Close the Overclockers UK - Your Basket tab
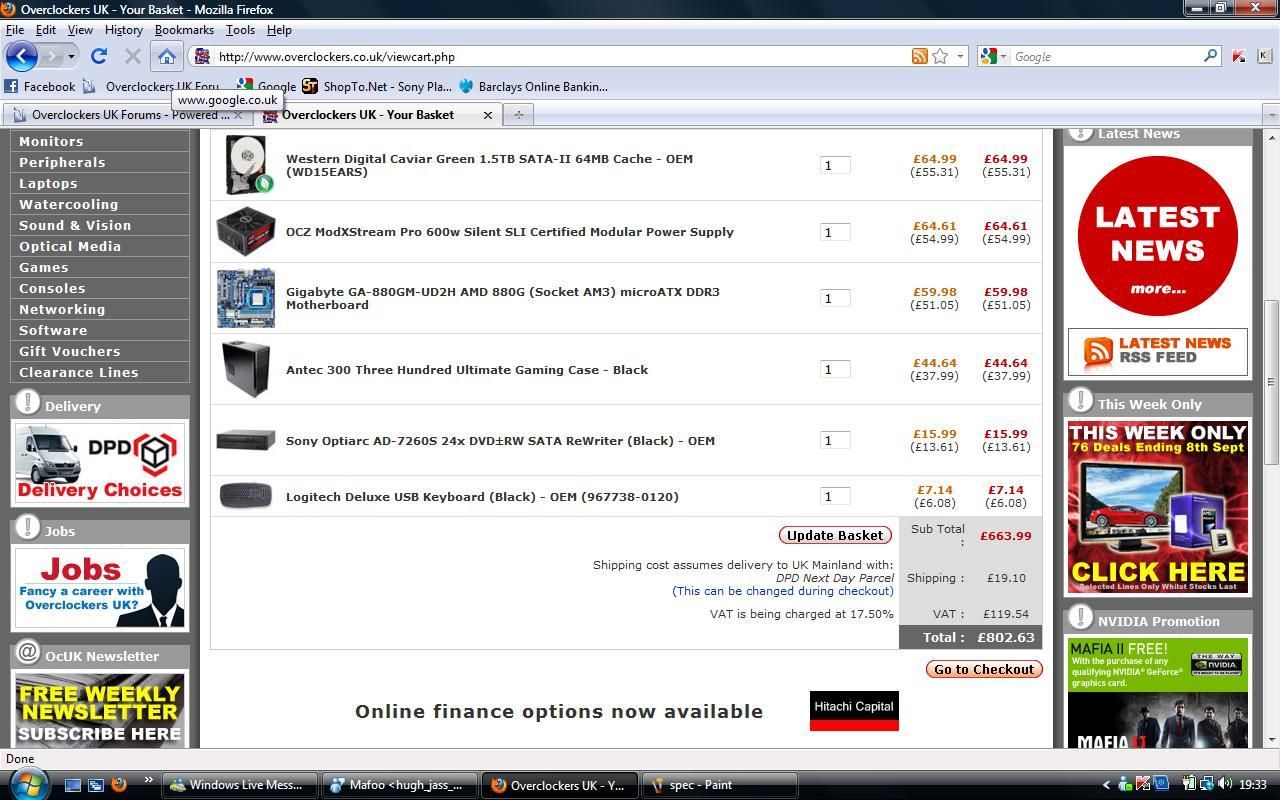The image size is (1280, 800). [x=488, y=115]
